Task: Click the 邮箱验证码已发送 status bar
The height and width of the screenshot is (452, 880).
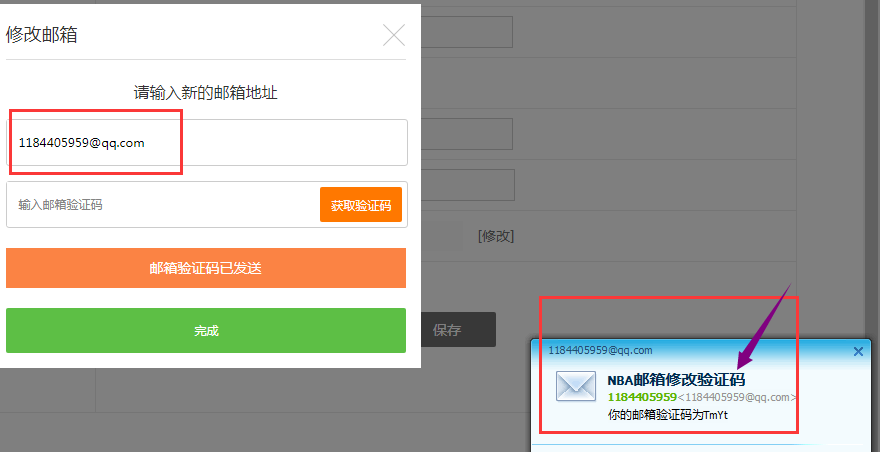Action: pyautogui.click(x=206, y=268)
